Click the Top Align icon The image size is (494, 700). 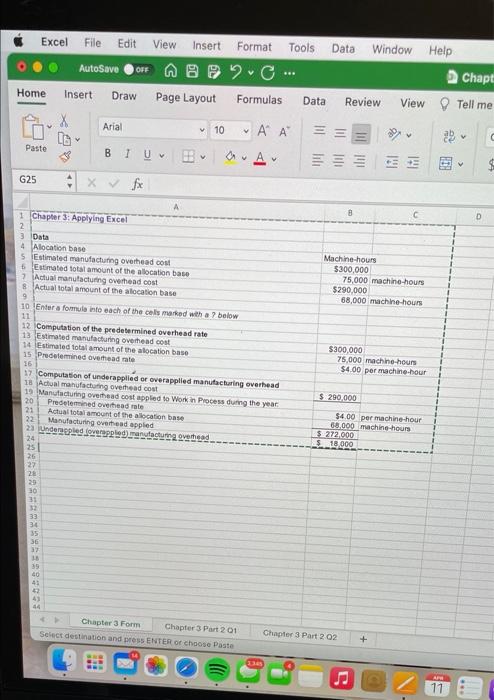click(x=319, y=130)
